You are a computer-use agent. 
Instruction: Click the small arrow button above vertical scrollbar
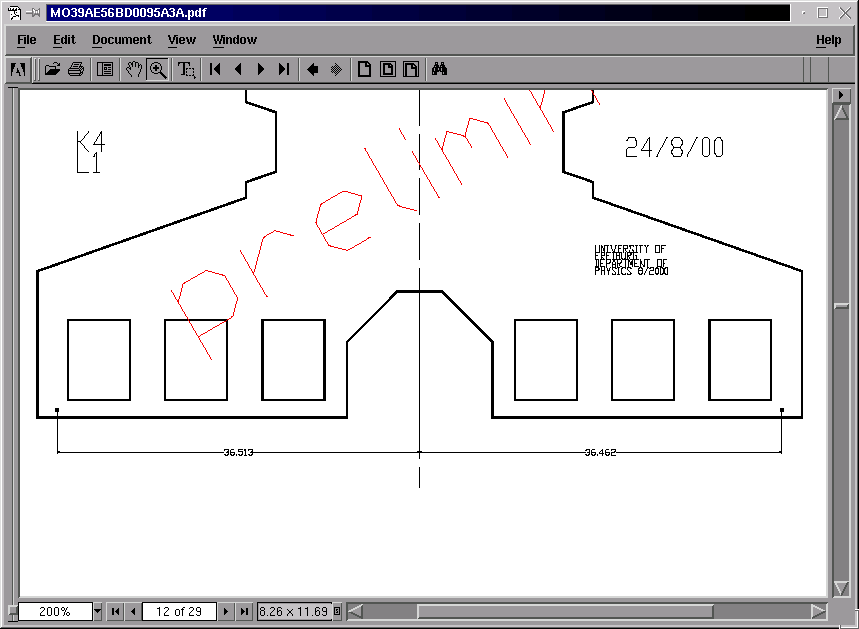(841, 95)
